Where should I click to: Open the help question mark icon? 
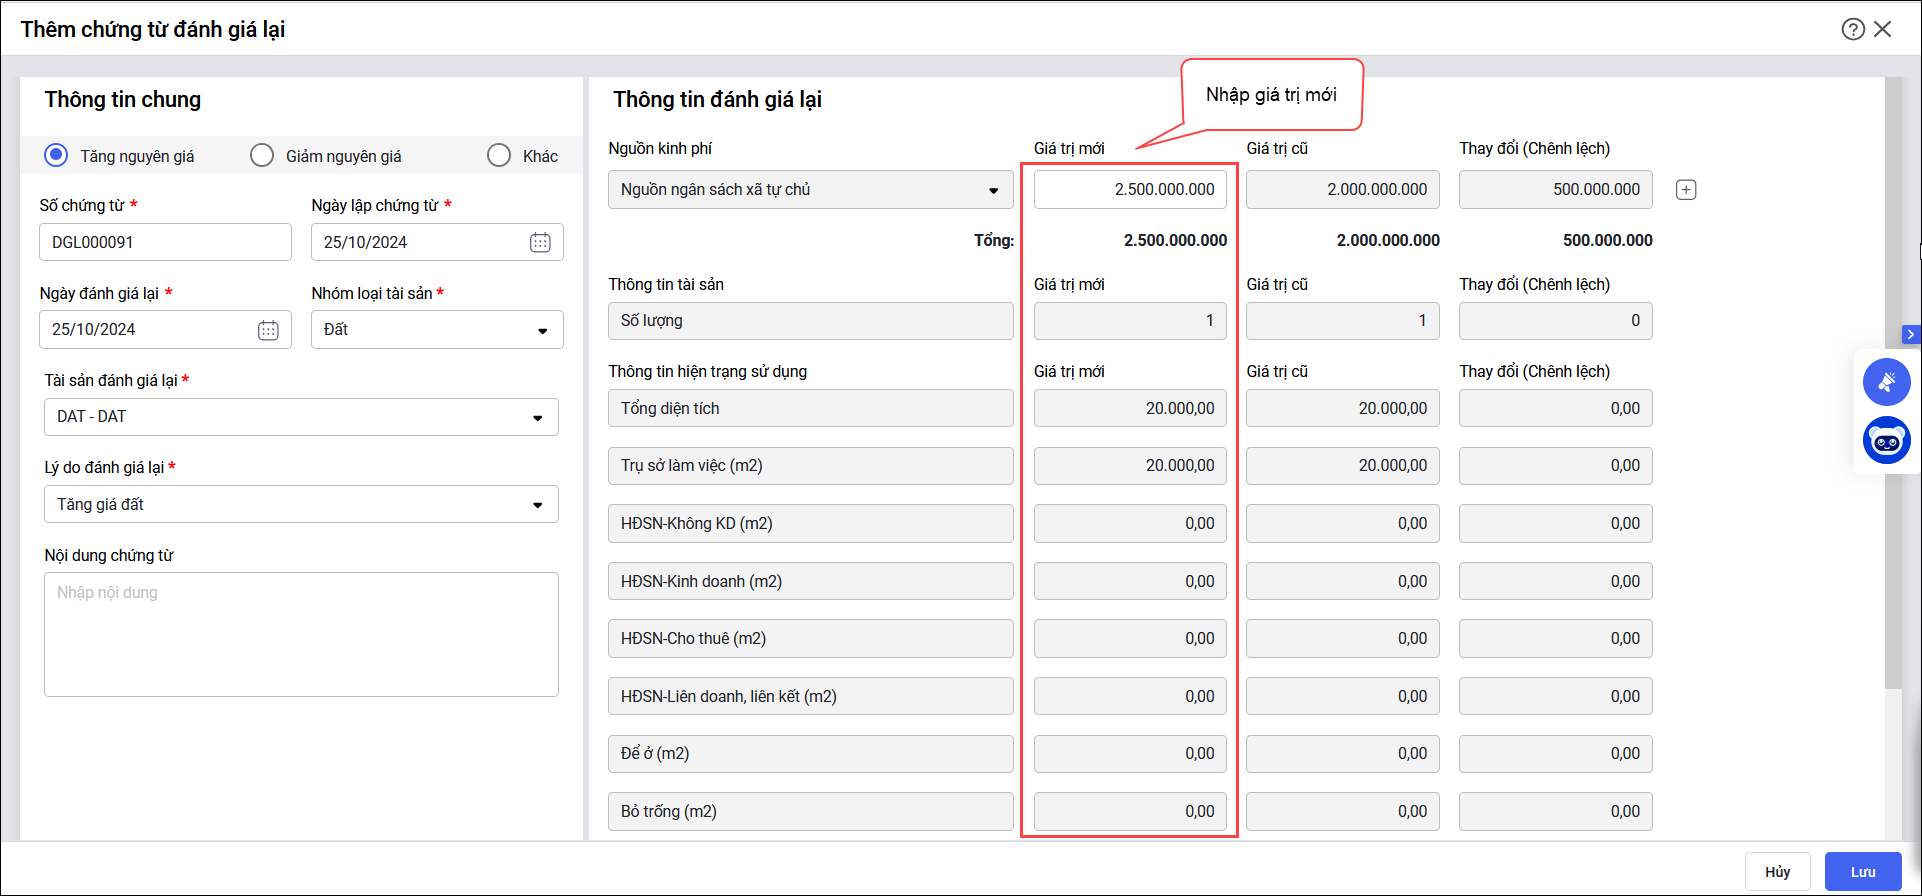click(x=1853, y=29)
